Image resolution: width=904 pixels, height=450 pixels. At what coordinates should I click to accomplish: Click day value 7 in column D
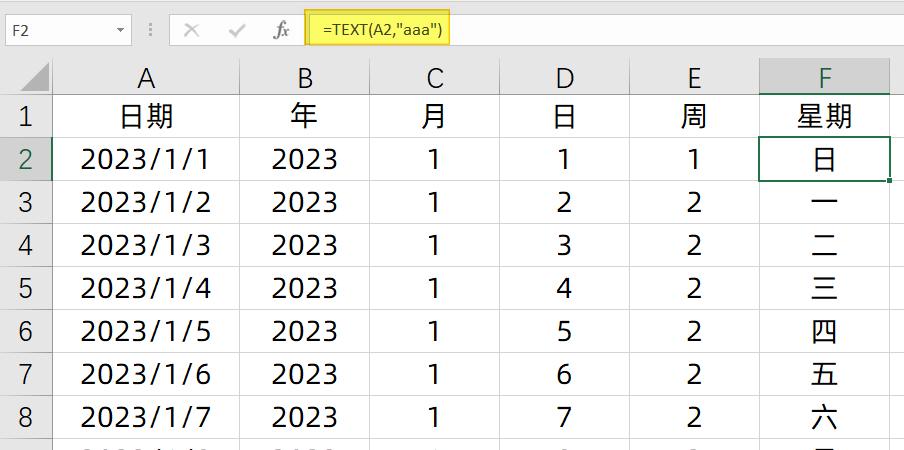coord(564,417)
